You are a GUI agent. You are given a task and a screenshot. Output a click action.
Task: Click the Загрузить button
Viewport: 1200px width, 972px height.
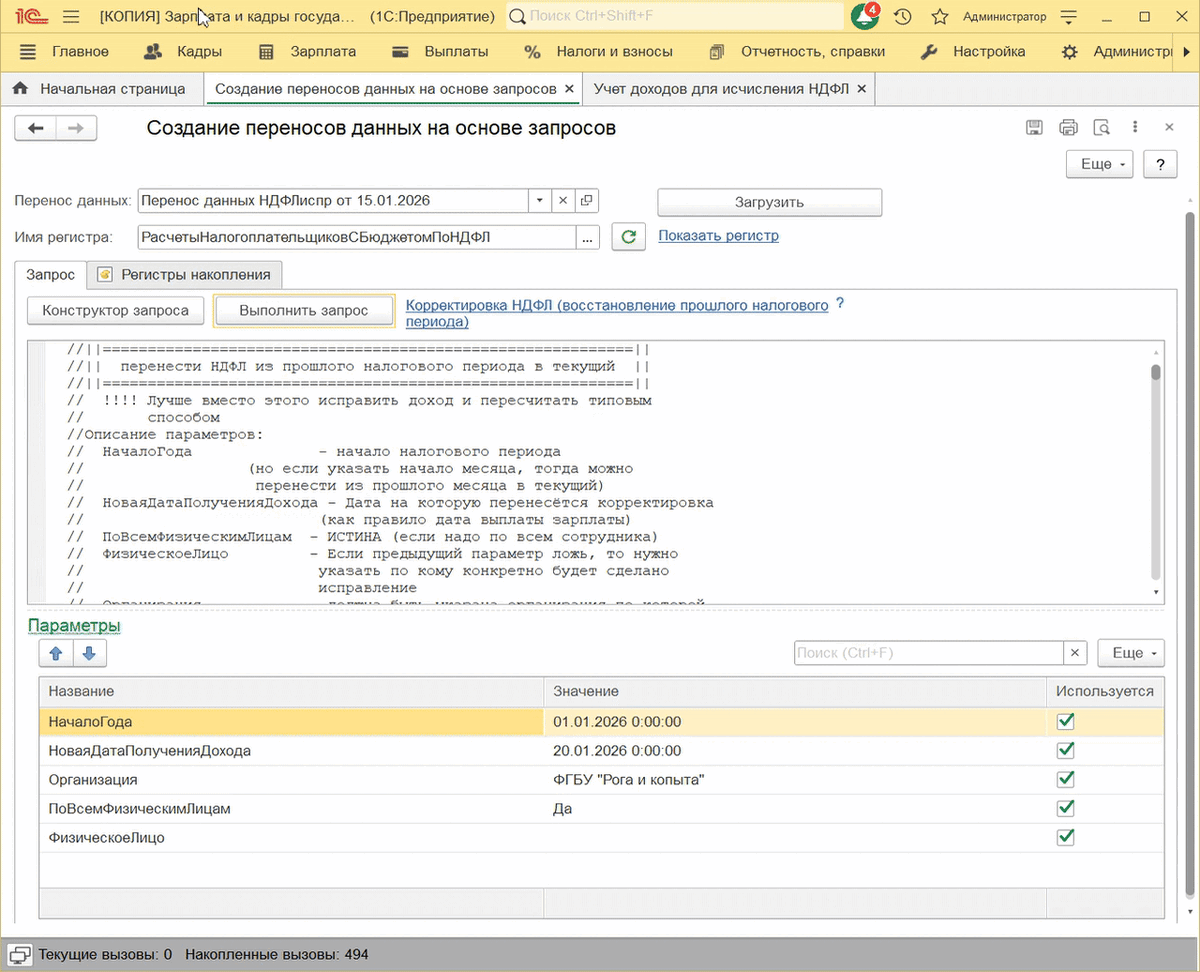click(x=770, y=202)
